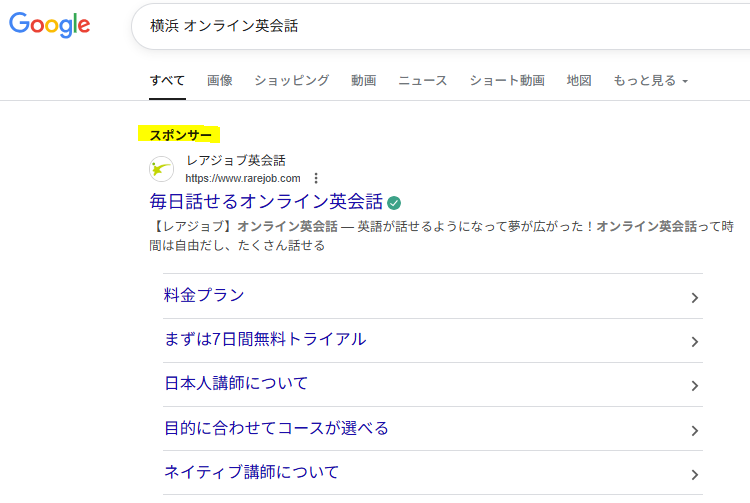Open the 目的に合わせてコースが選べる sitelink
This screenshot has width=750, height=503.
[x=276, y=428]
